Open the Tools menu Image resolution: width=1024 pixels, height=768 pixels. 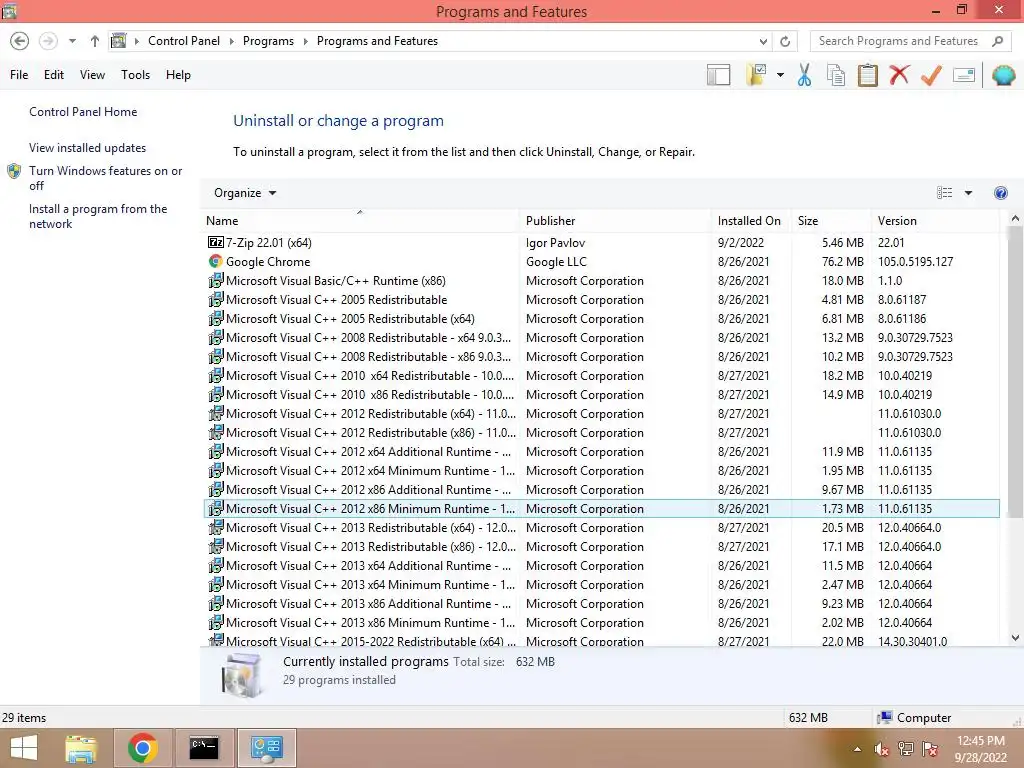135,75
